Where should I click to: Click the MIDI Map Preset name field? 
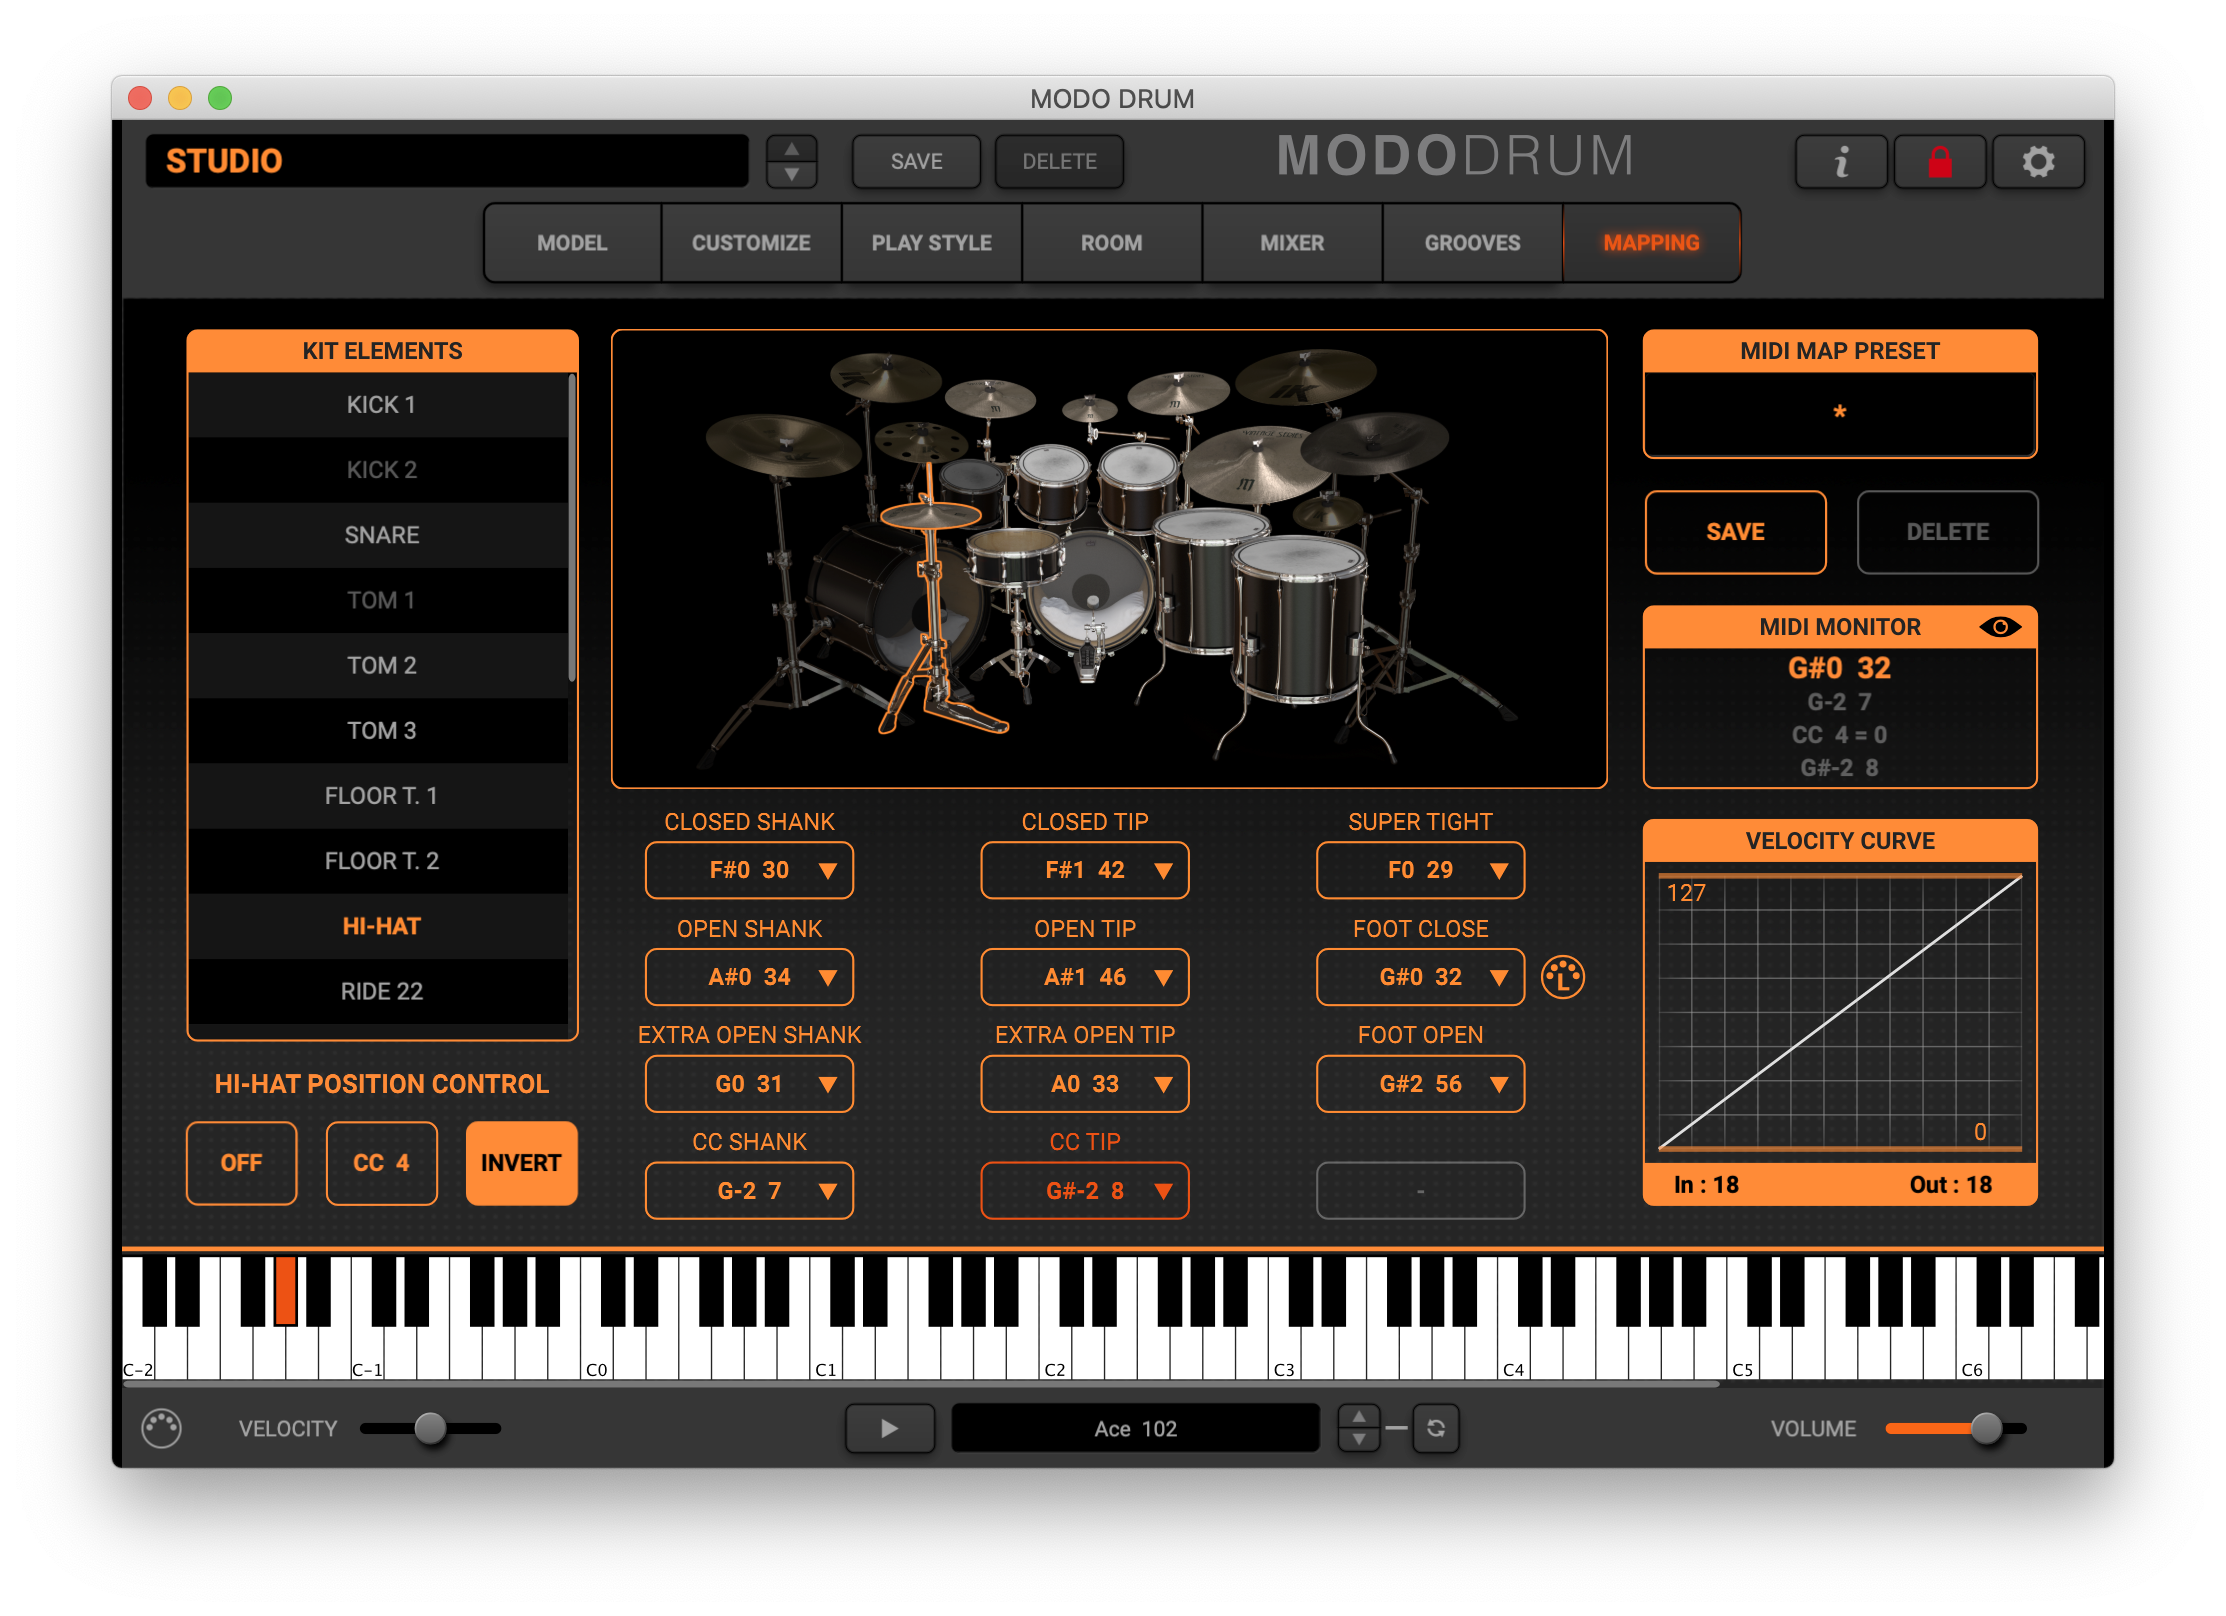[1840, 413]
